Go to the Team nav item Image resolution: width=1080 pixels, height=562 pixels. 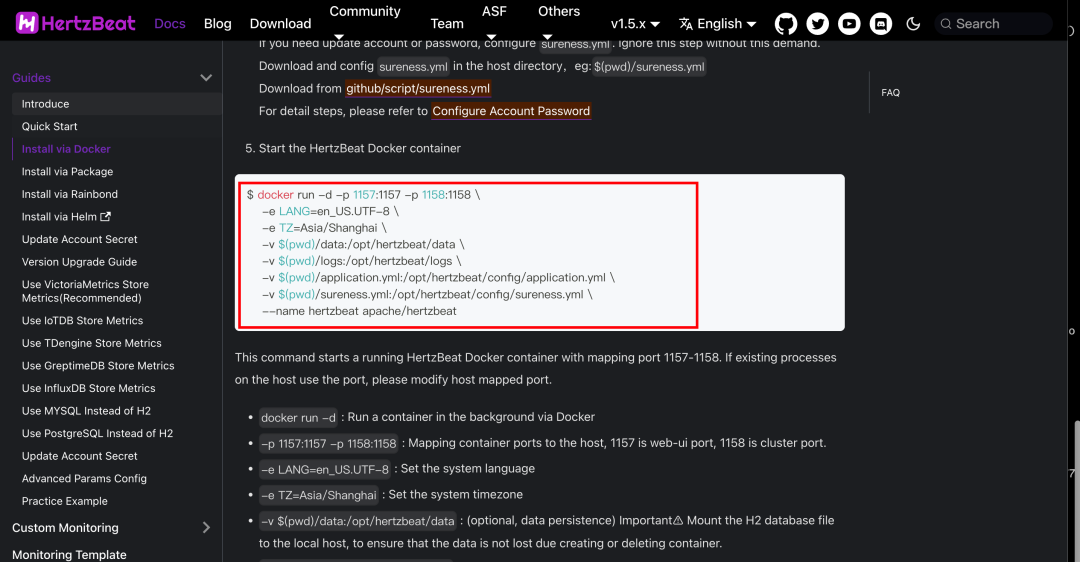447,24
